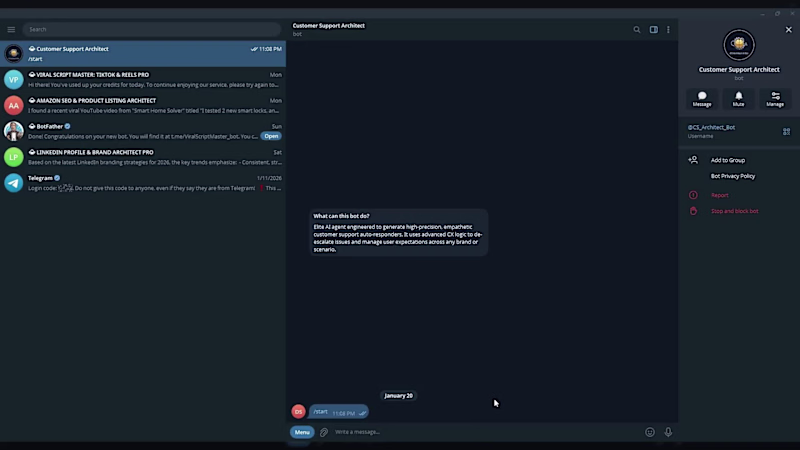The width and height of the screenshot is (800, 450).
Task: Open Manage bot settings
Action: (x=775, y=99)
